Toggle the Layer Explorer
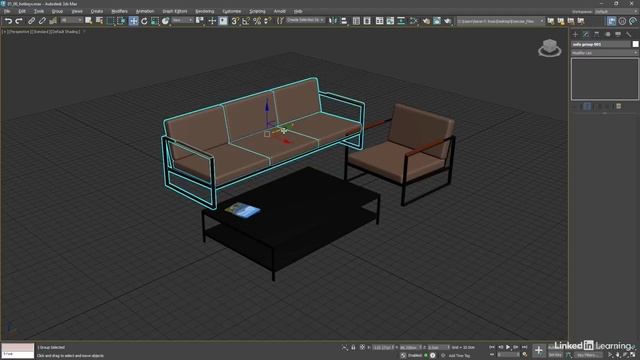The width and height of the screenshot is (640, 360). [x=367, y=21]
